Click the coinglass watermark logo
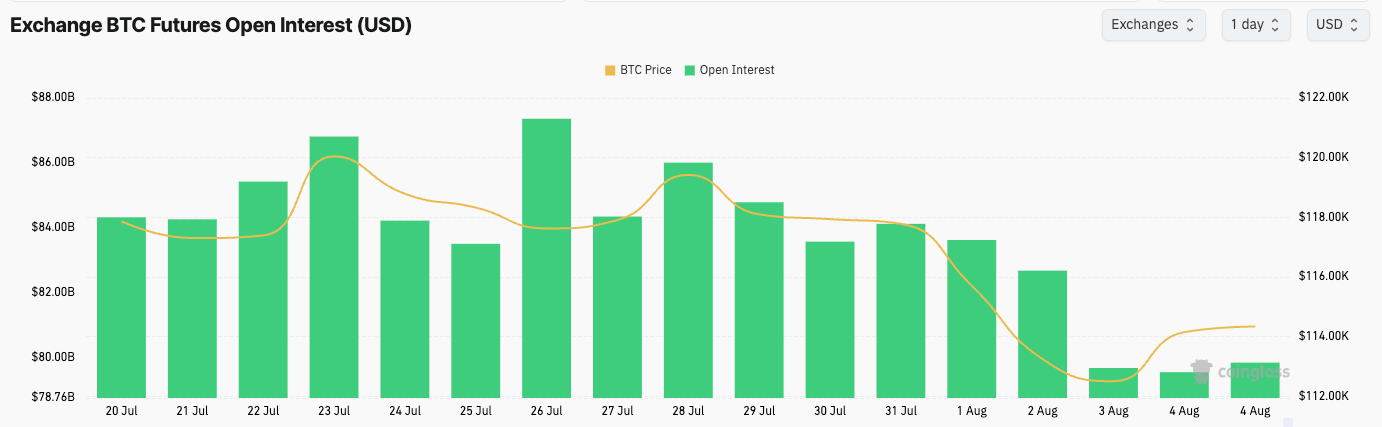Viewport: 1382px width, 427px height. coord(1239,372)
